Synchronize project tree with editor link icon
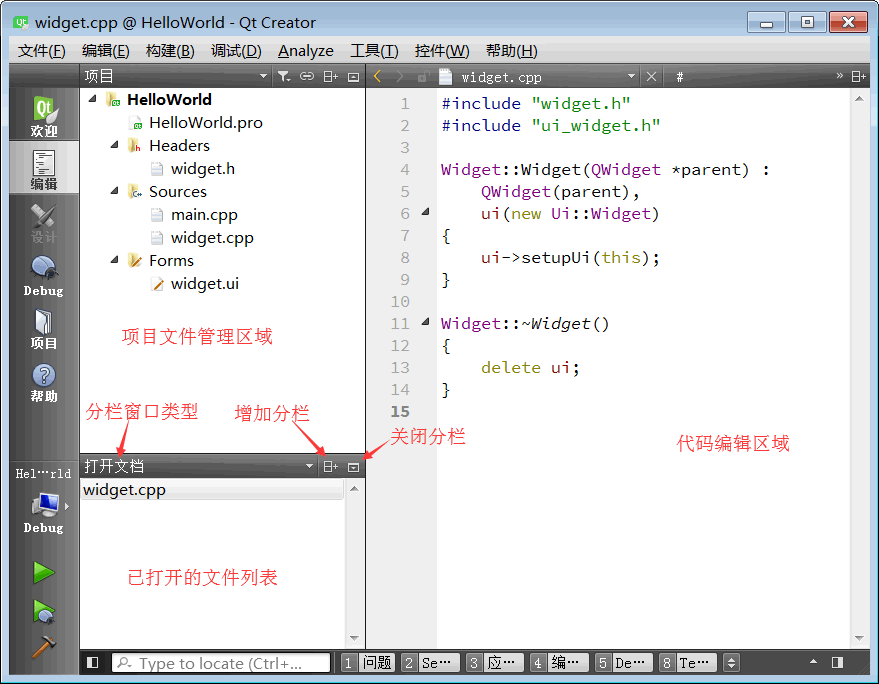 [307, 76]
